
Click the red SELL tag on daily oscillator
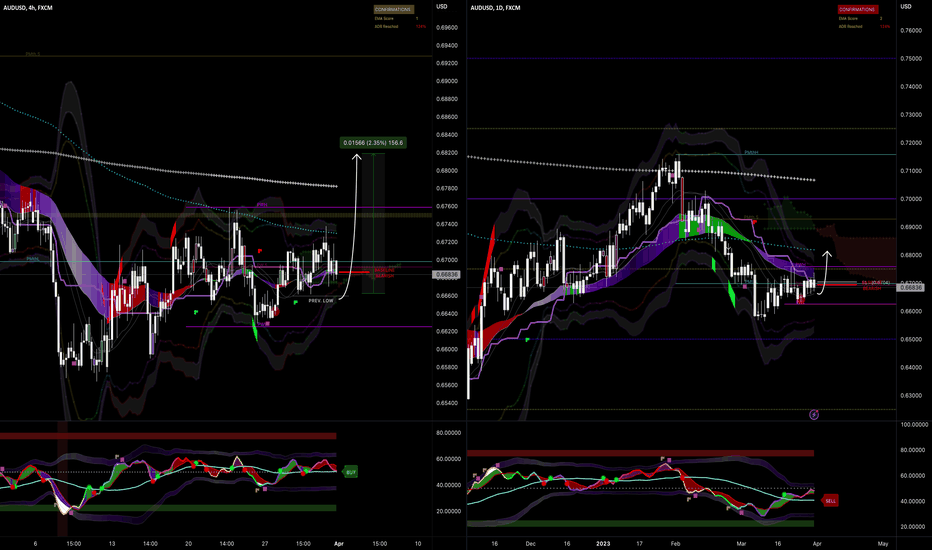pyautogui.click(x=830, y=501)
